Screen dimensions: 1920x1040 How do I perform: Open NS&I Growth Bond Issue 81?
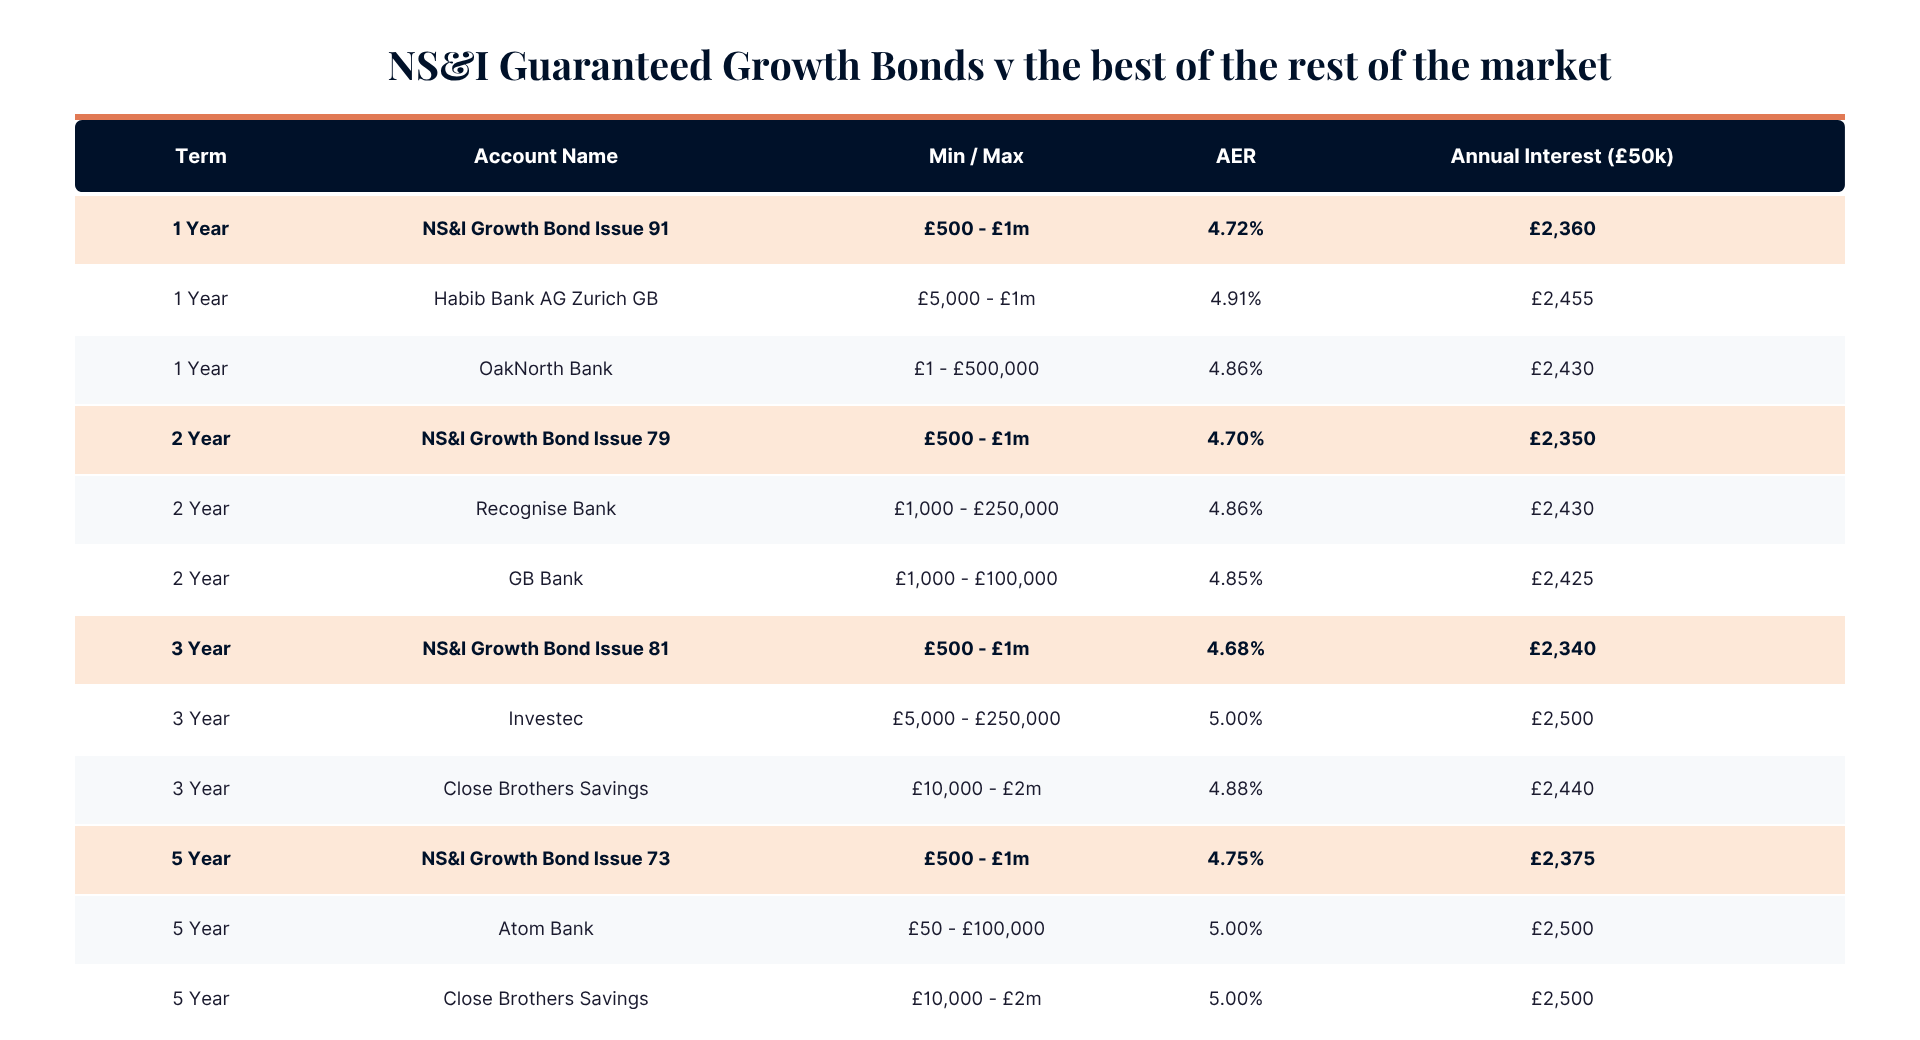pos(546,648)
